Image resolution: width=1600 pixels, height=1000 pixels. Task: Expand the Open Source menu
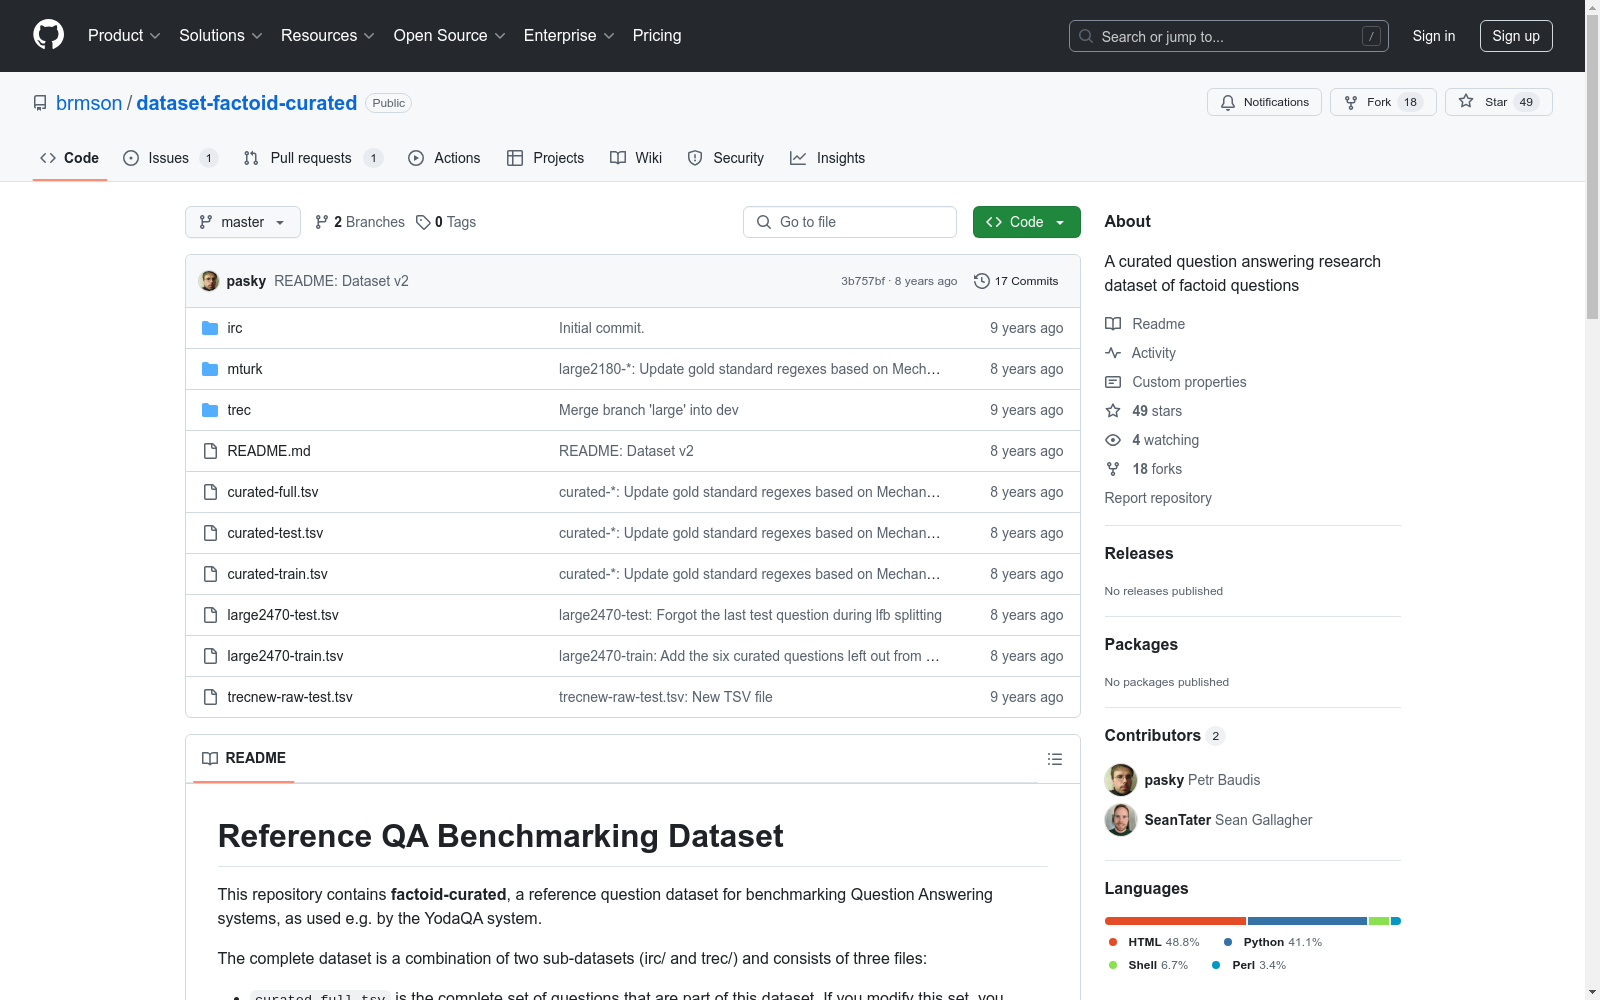[450, 35]
